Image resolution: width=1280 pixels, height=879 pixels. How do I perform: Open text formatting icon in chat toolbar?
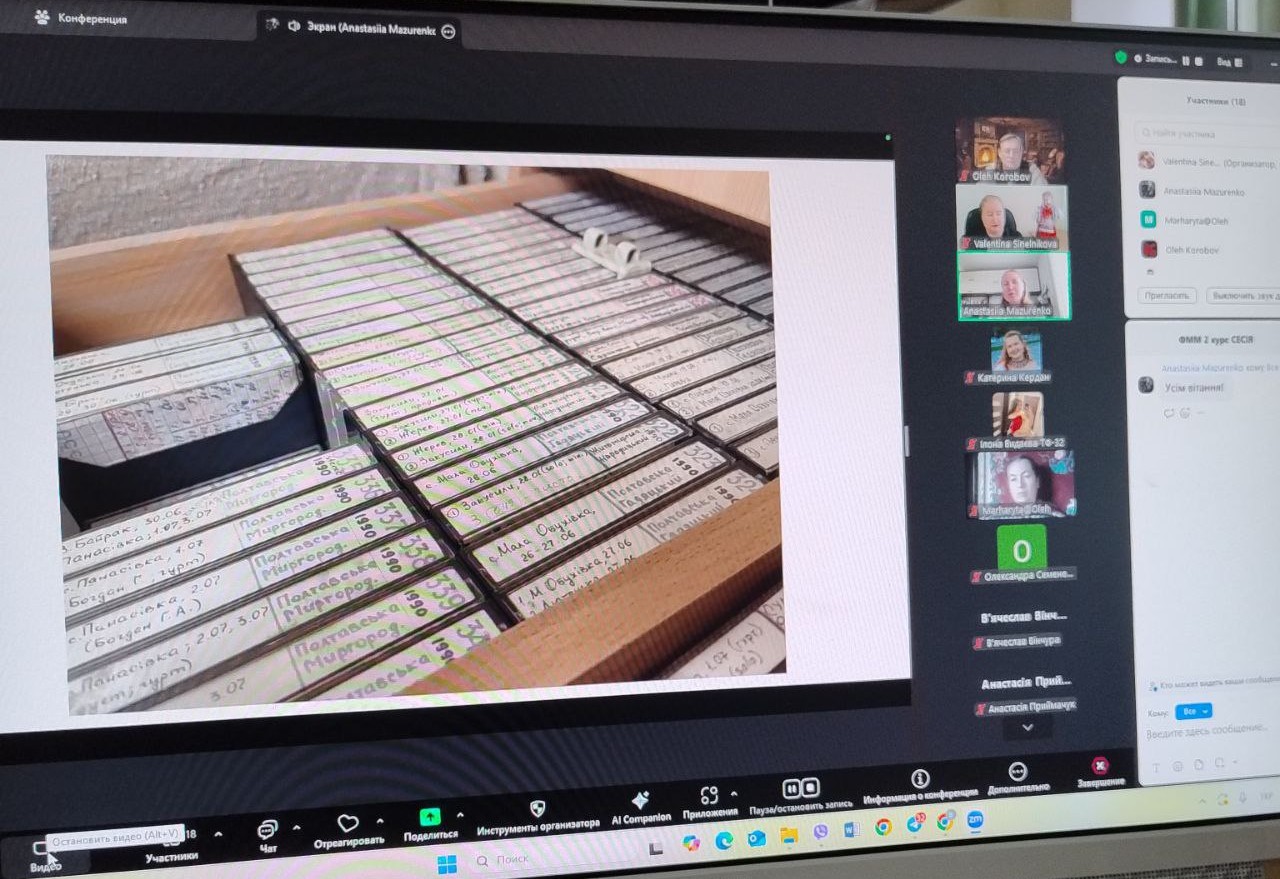[1157, 766]
